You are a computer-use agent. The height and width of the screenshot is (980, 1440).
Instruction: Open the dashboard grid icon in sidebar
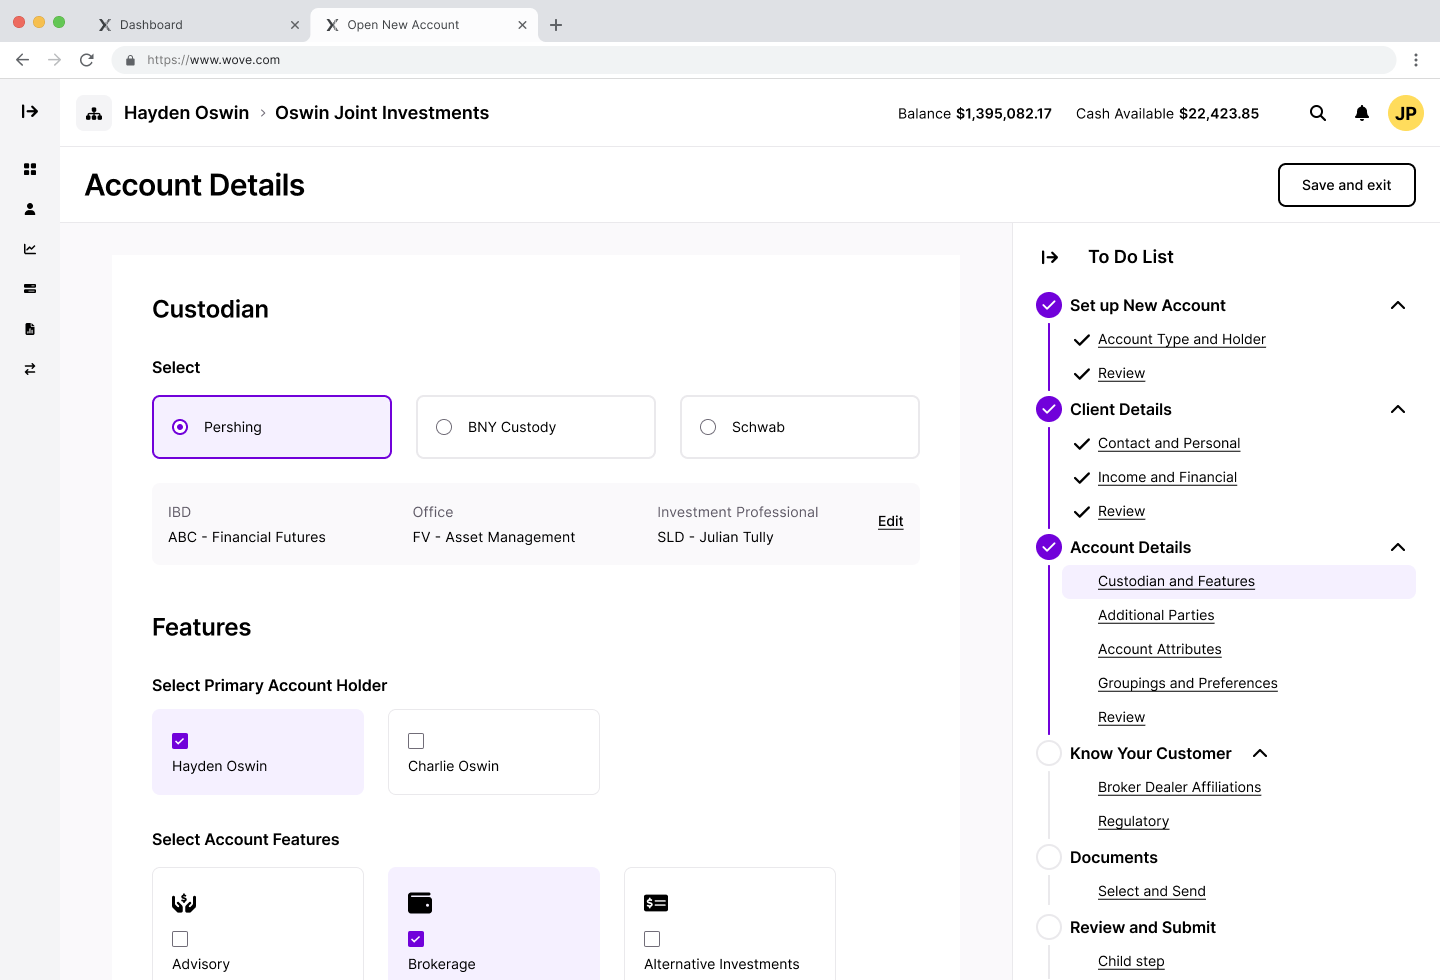[29, 169]
